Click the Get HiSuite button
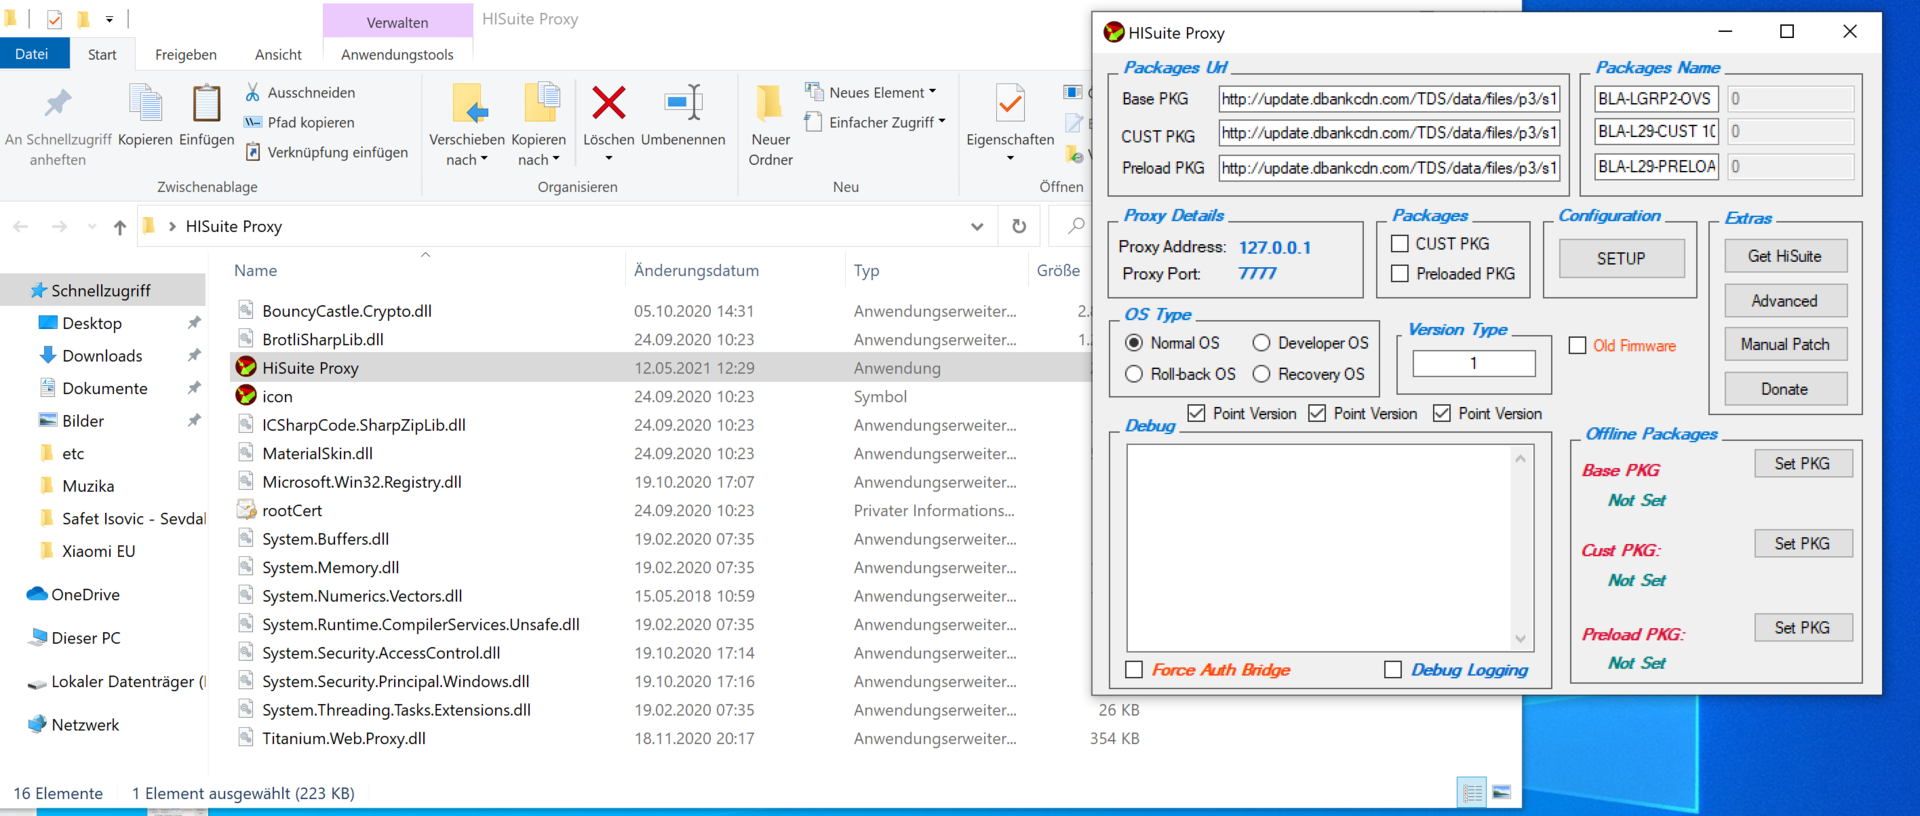Viewport: 1920px width, 816px height. 1785,256
